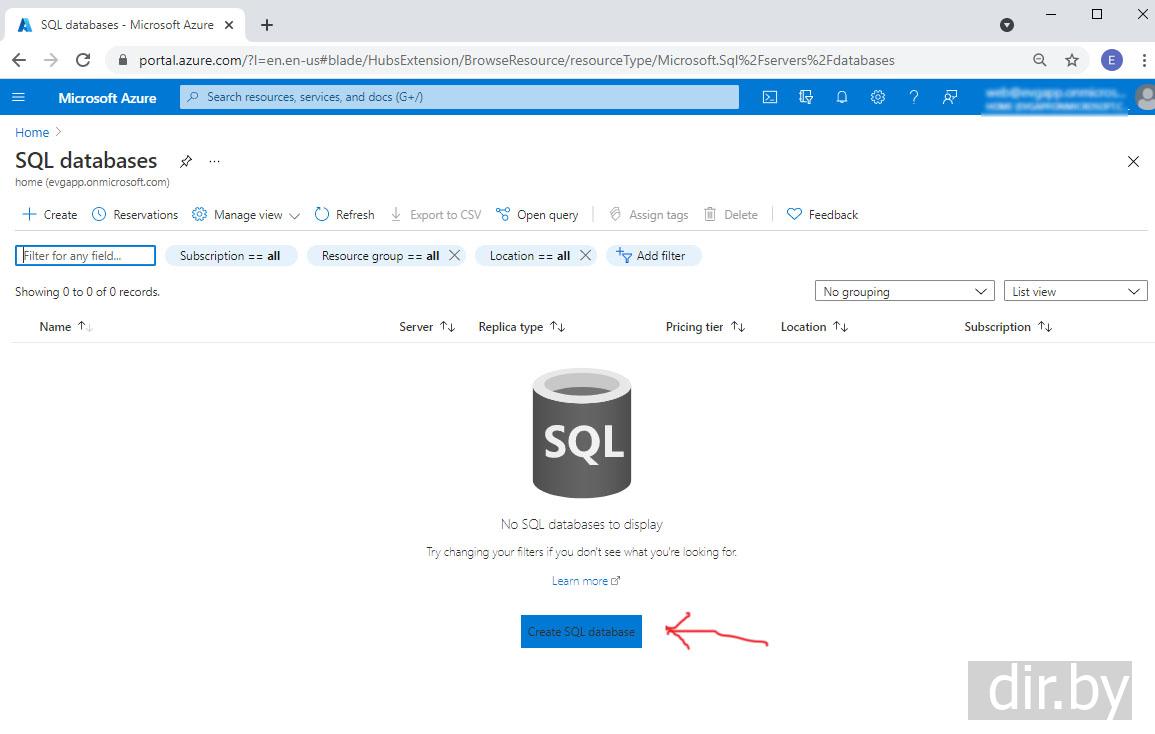Open the List view dropdown

[x=1074, y=291]
